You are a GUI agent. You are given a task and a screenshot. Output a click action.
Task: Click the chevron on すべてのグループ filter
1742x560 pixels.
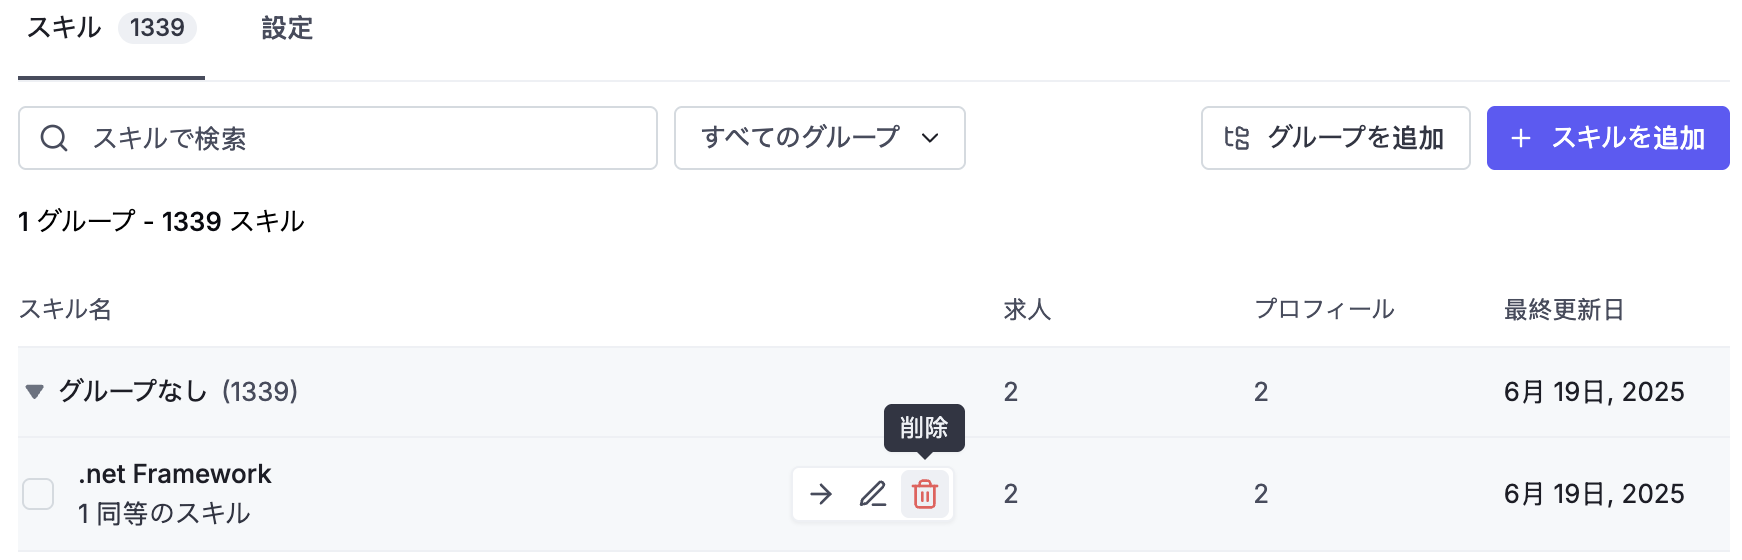pos(930,138)
